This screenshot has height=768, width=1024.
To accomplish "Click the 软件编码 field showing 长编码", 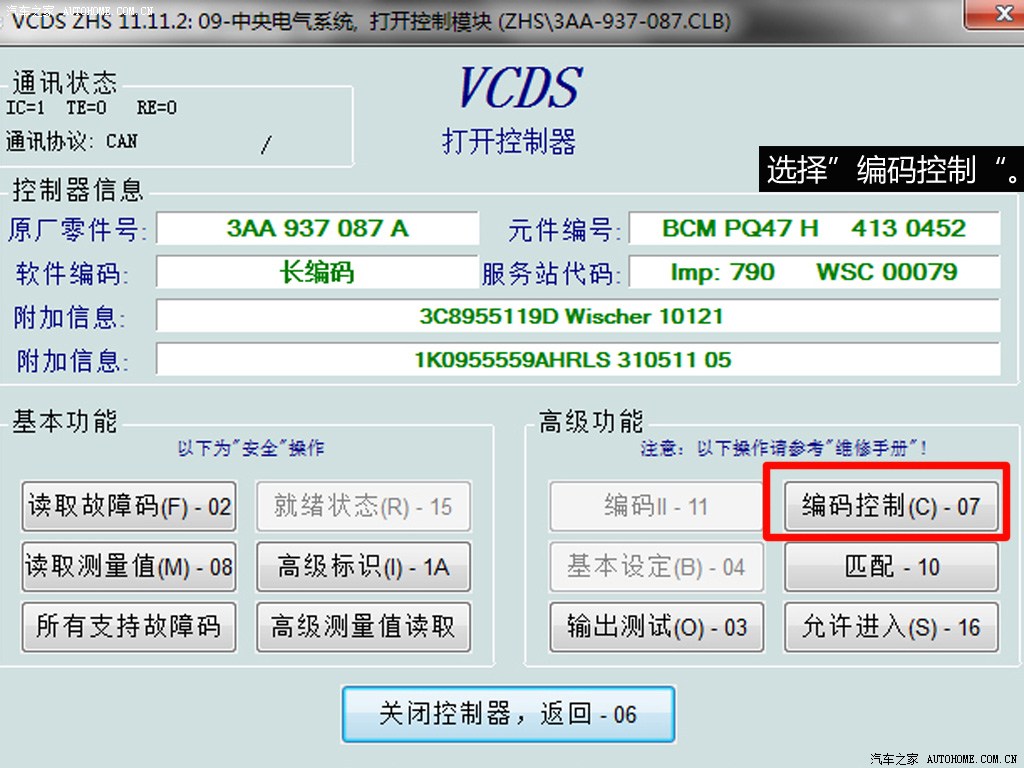I will coord(317,272).
